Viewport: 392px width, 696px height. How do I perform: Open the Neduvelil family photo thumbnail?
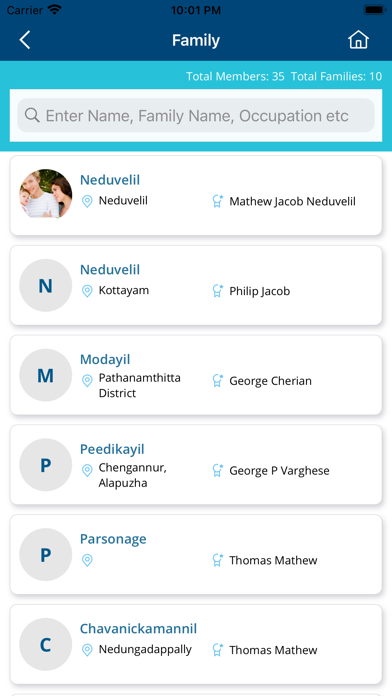45,194
